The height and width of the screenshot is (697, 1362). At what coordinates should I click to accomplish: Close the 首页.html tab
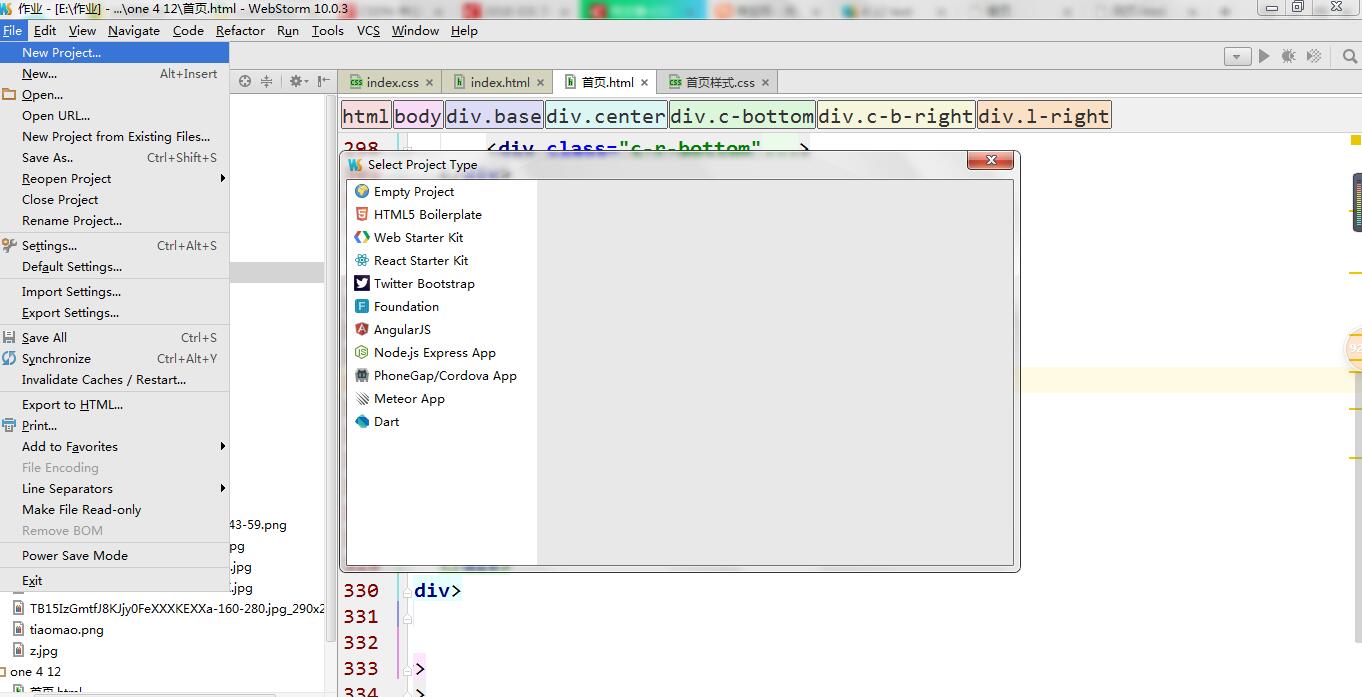[x=645, y=83]
